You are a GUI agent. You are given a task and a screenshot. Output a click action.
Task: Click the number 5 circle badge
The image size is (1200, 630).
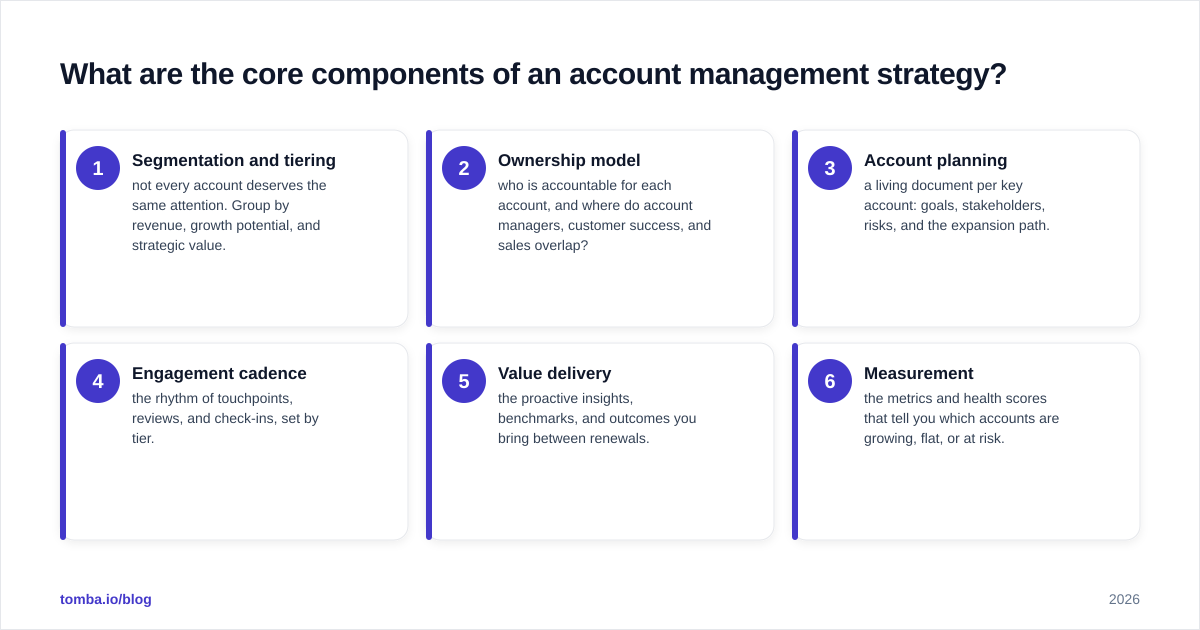pos(464,381)
